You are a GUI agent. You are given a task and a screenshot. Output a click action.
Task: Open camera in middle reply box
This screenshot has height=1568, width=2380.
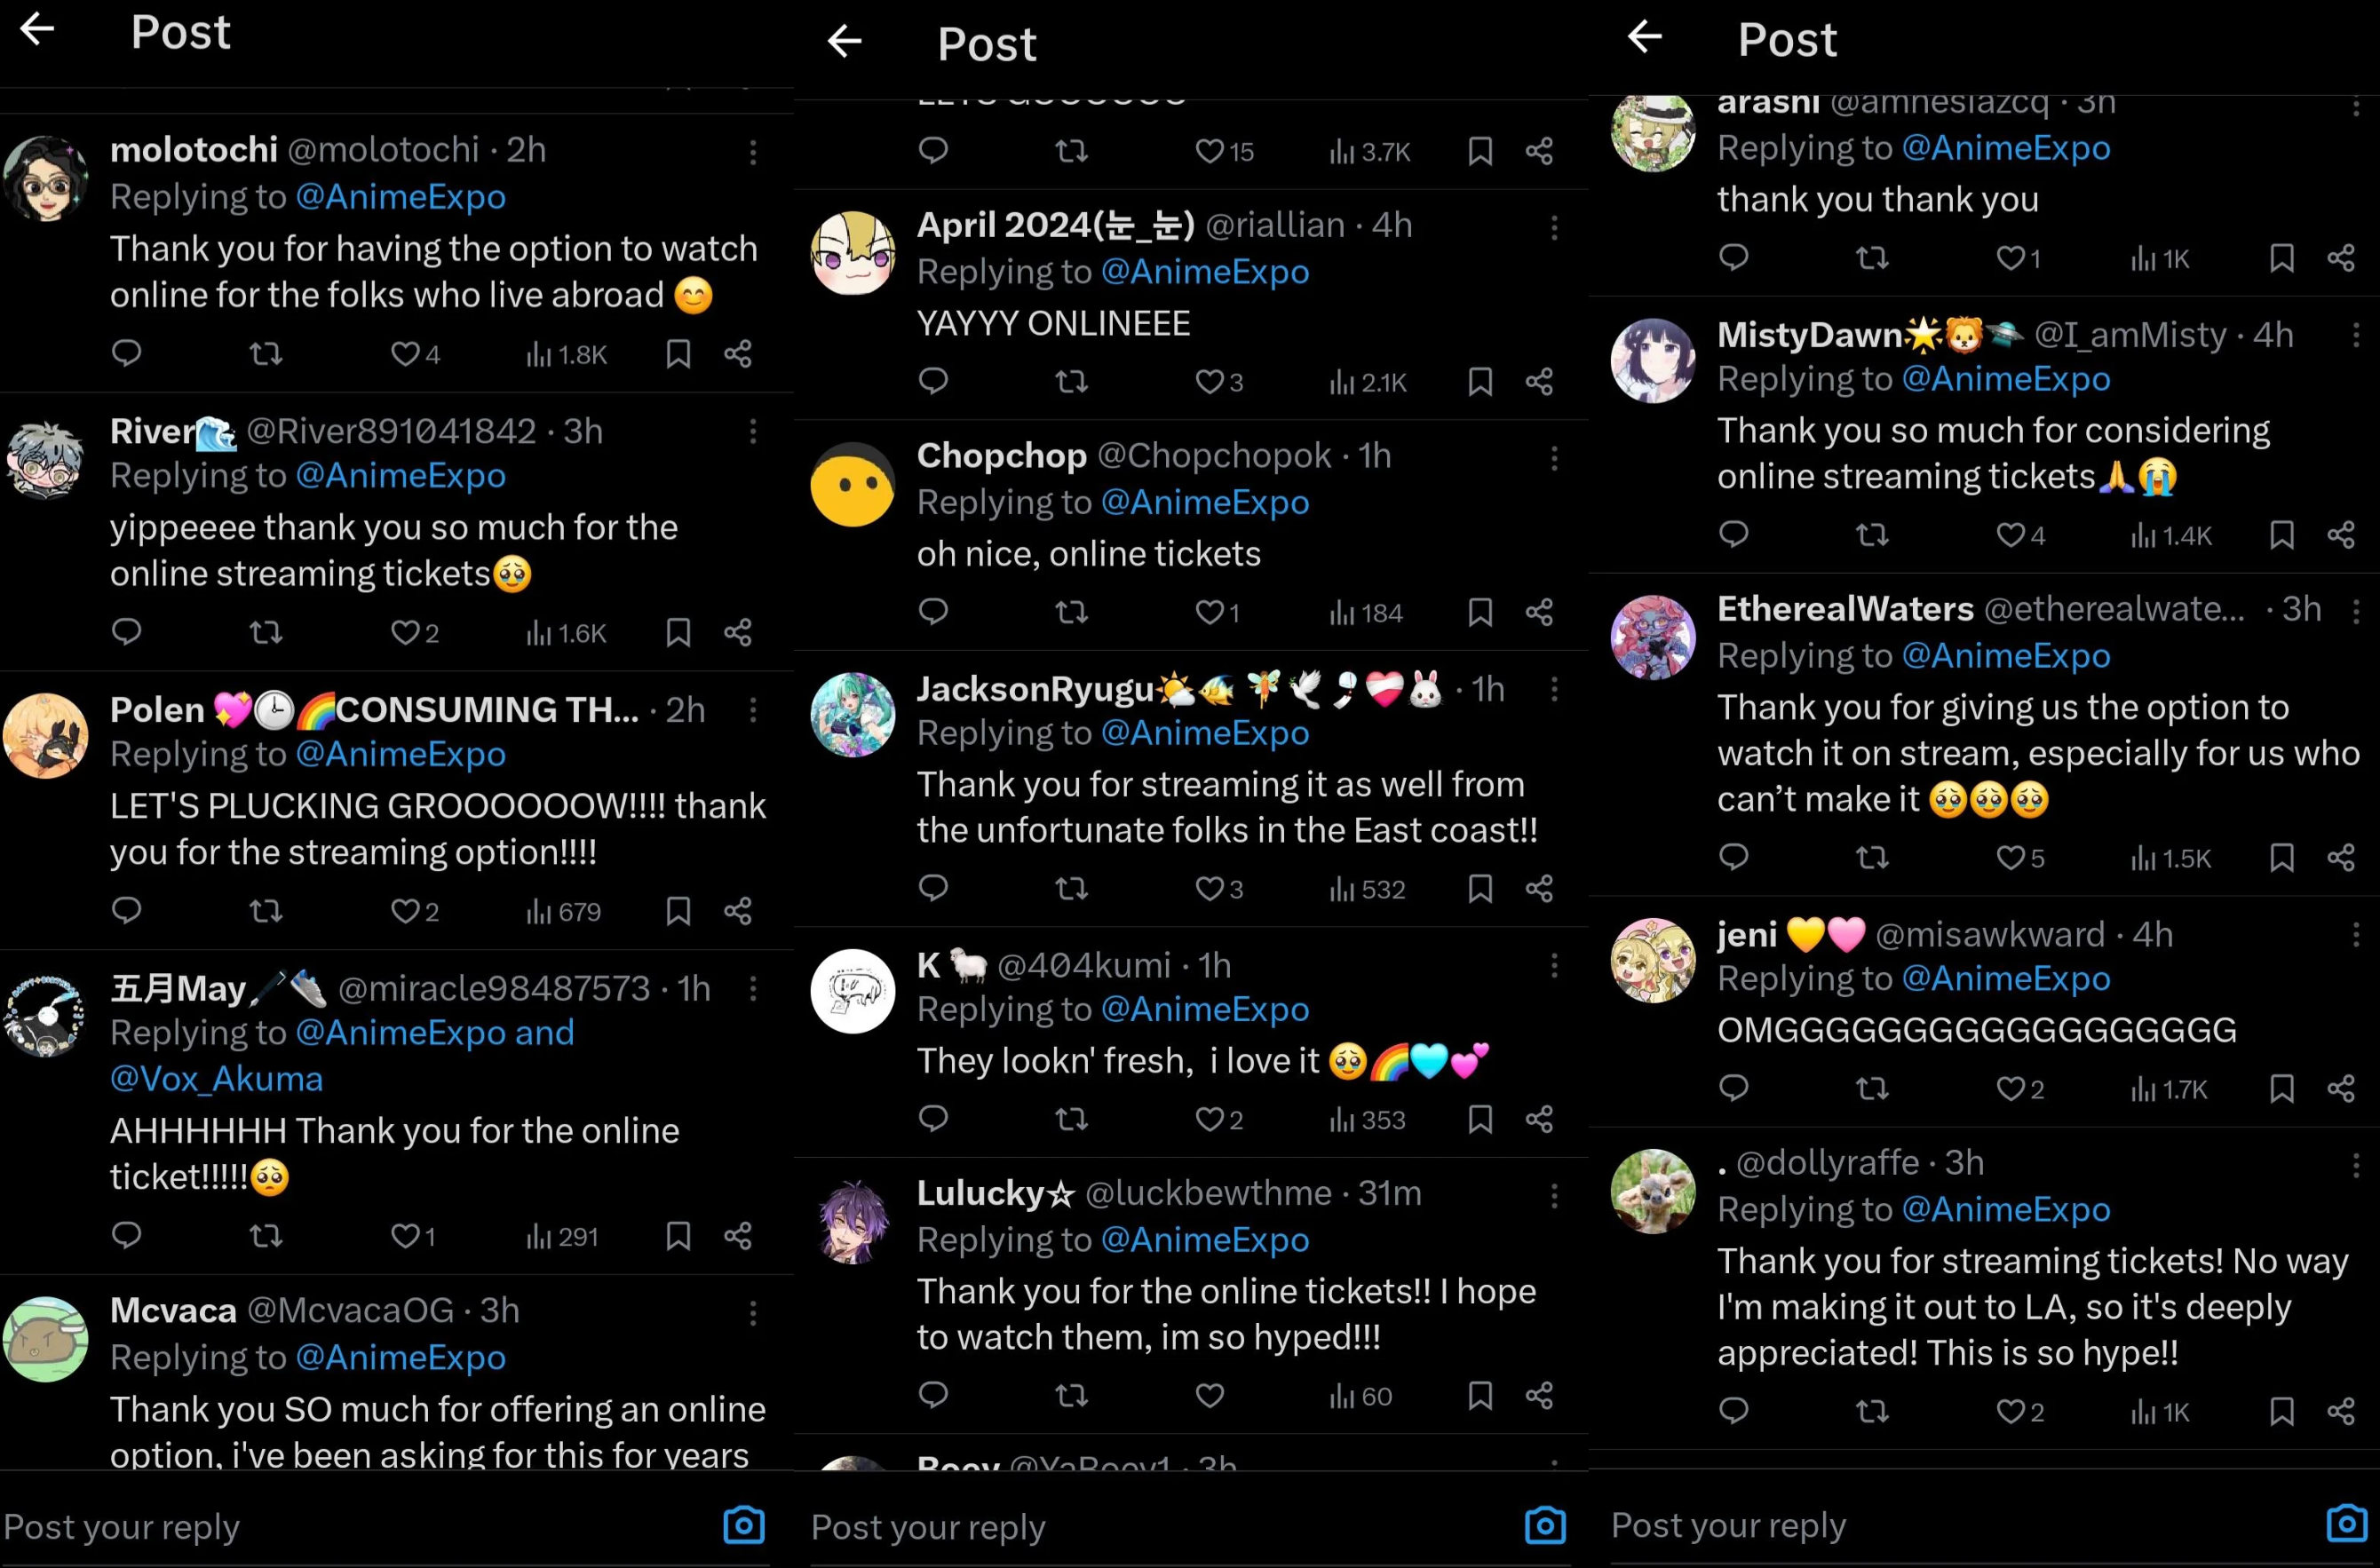click(1545, 1525)
